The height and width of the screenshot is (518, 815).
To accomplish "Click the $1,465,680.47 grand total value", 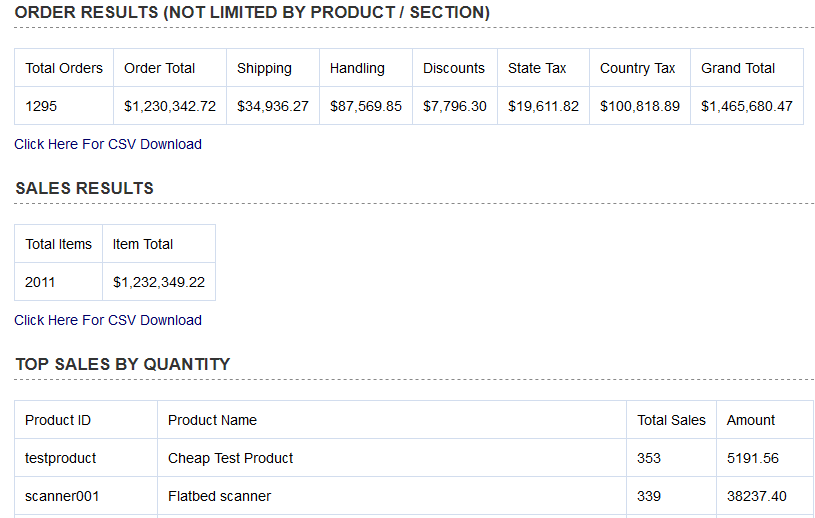I will click(747, 106).
